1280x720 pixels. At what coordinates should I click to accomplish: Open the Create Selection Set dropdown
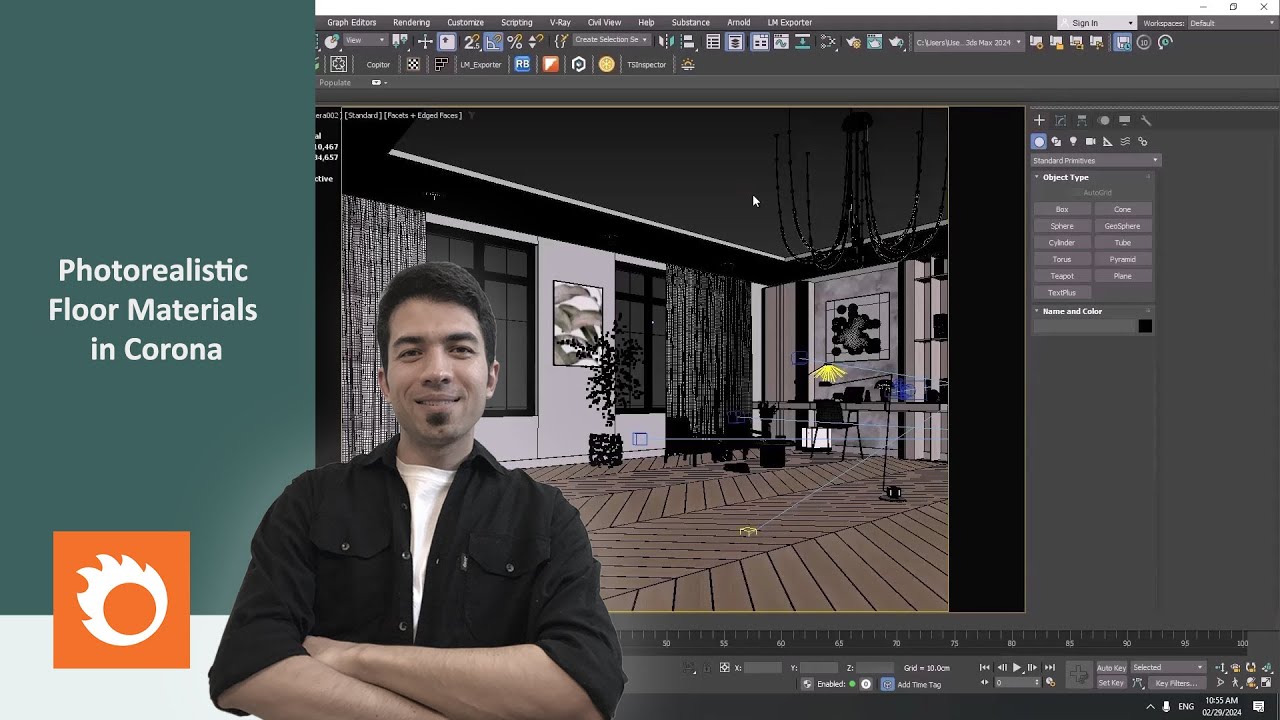click(611, 40)
